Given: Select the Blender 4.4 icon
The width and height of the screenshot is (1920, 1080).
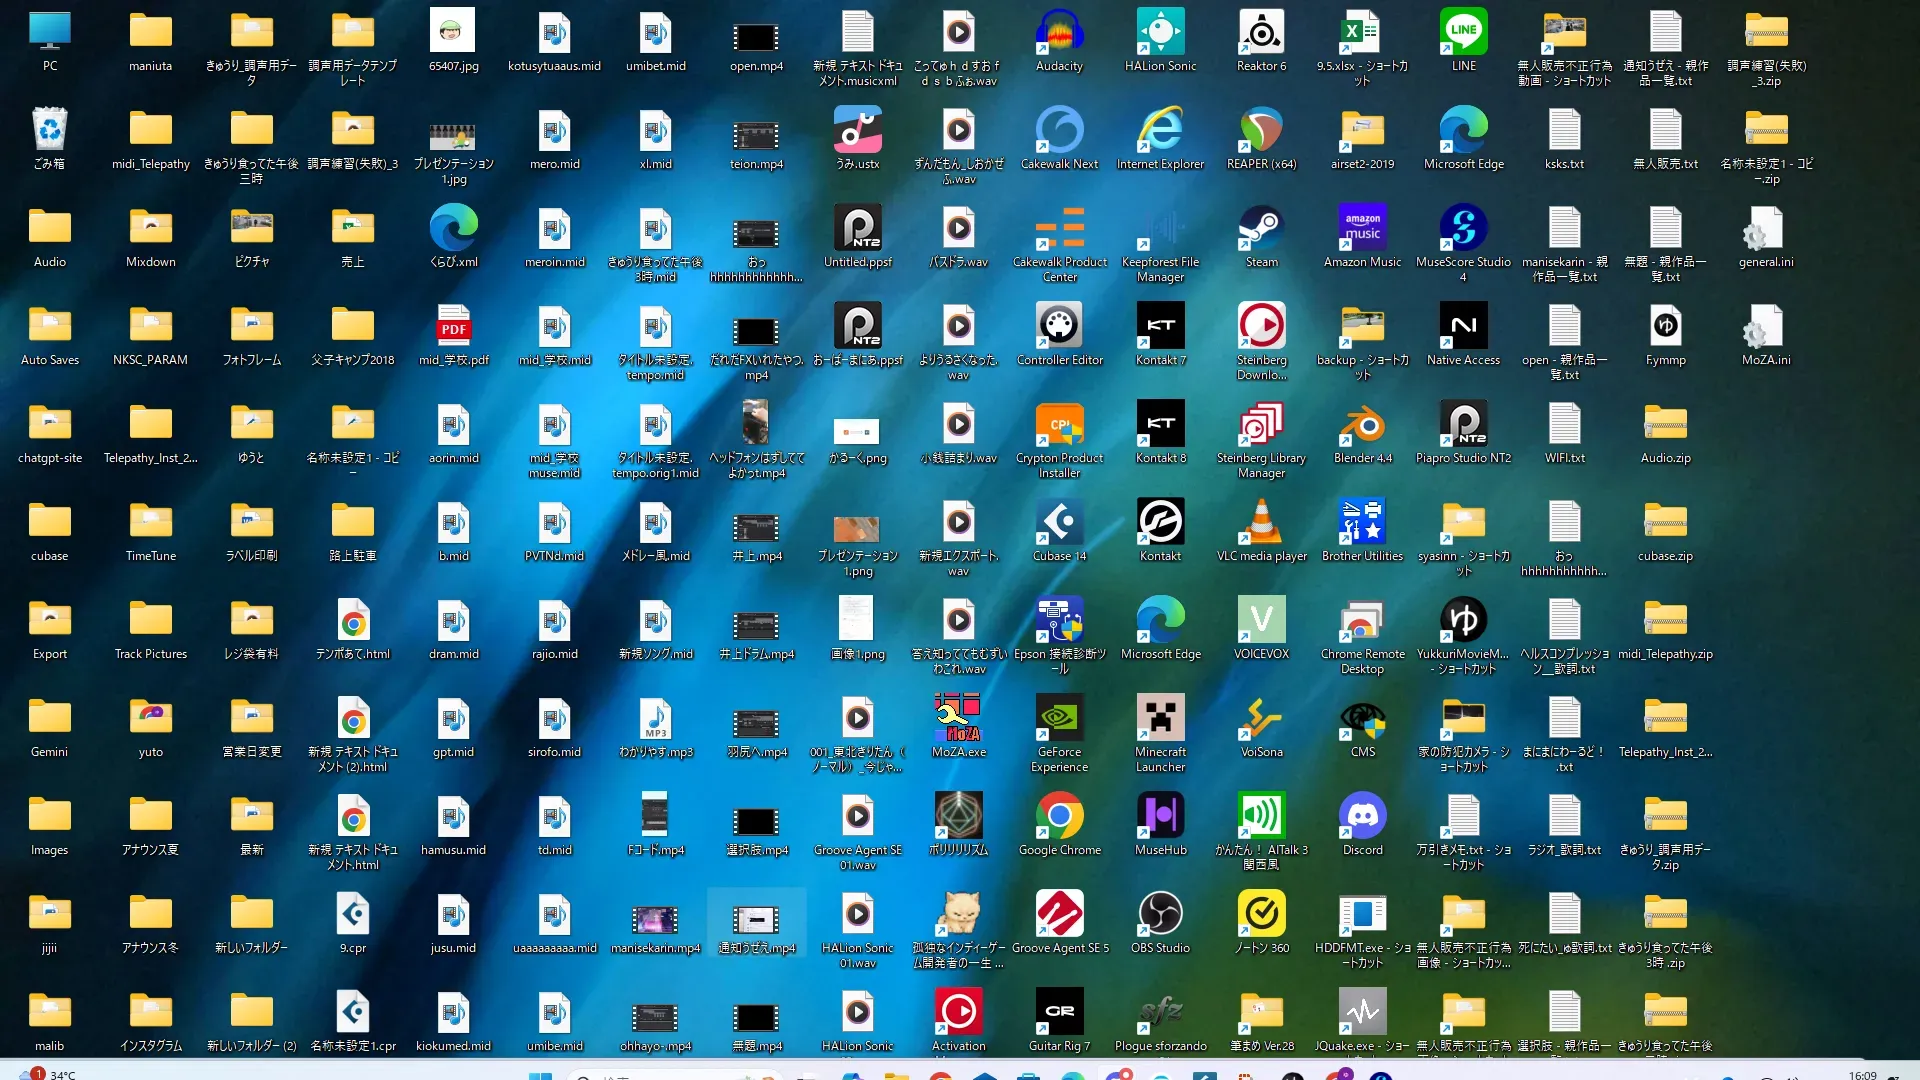Looking at the screenshot, I should pyautogui.click(x=1362, y=425).
